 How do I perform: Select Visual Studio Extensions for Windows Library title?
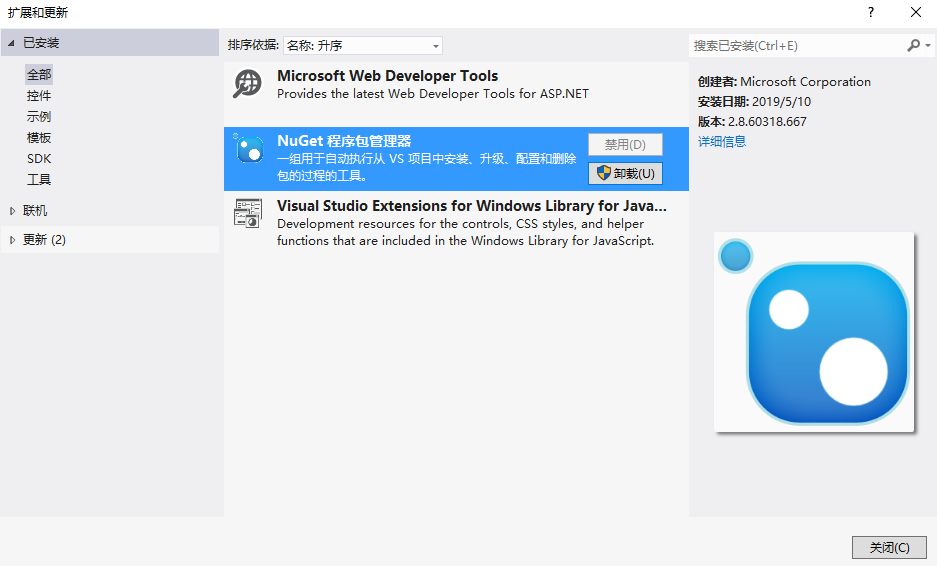click(x=471, y=206)
